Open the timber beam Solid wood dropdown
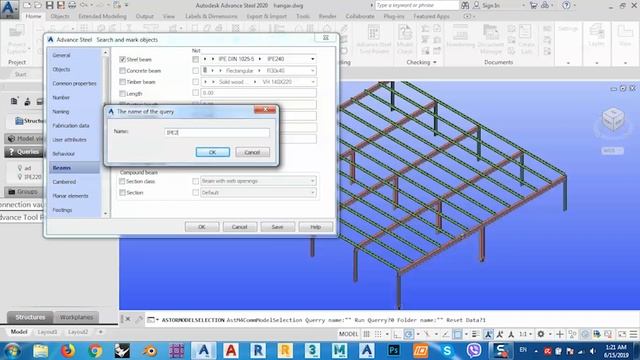This screenshot has height=360, width=640. (x=313, y=82)
